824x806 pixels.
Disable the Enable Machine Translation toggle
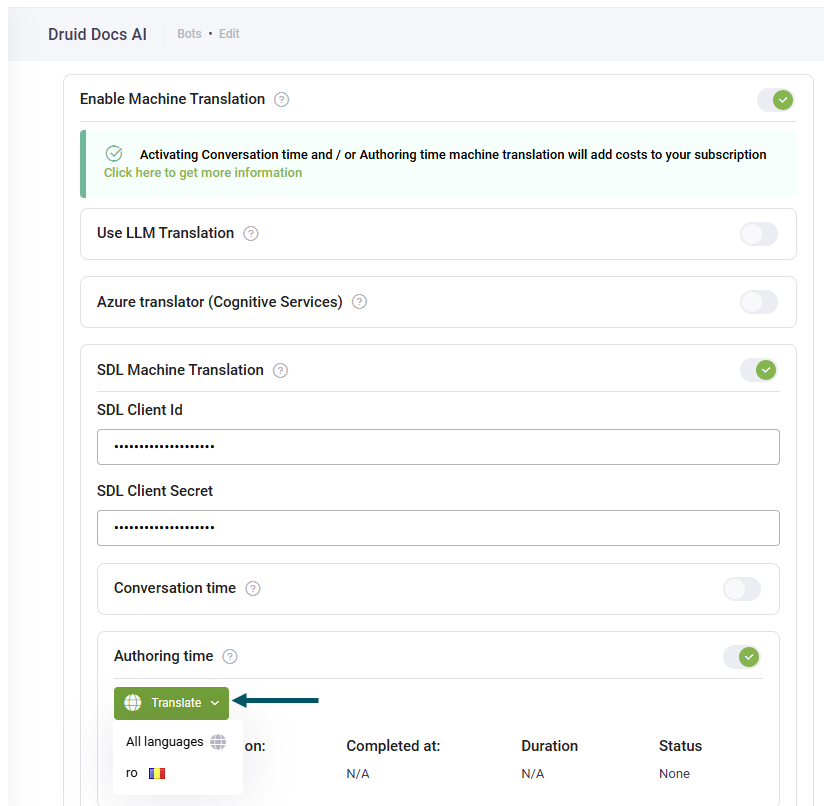coord(775,100)
